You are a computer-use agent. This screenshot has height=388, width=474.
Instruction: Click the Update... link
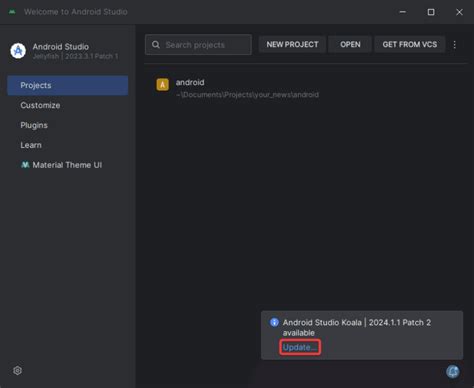pyautogui.click(x=300, y=347)
